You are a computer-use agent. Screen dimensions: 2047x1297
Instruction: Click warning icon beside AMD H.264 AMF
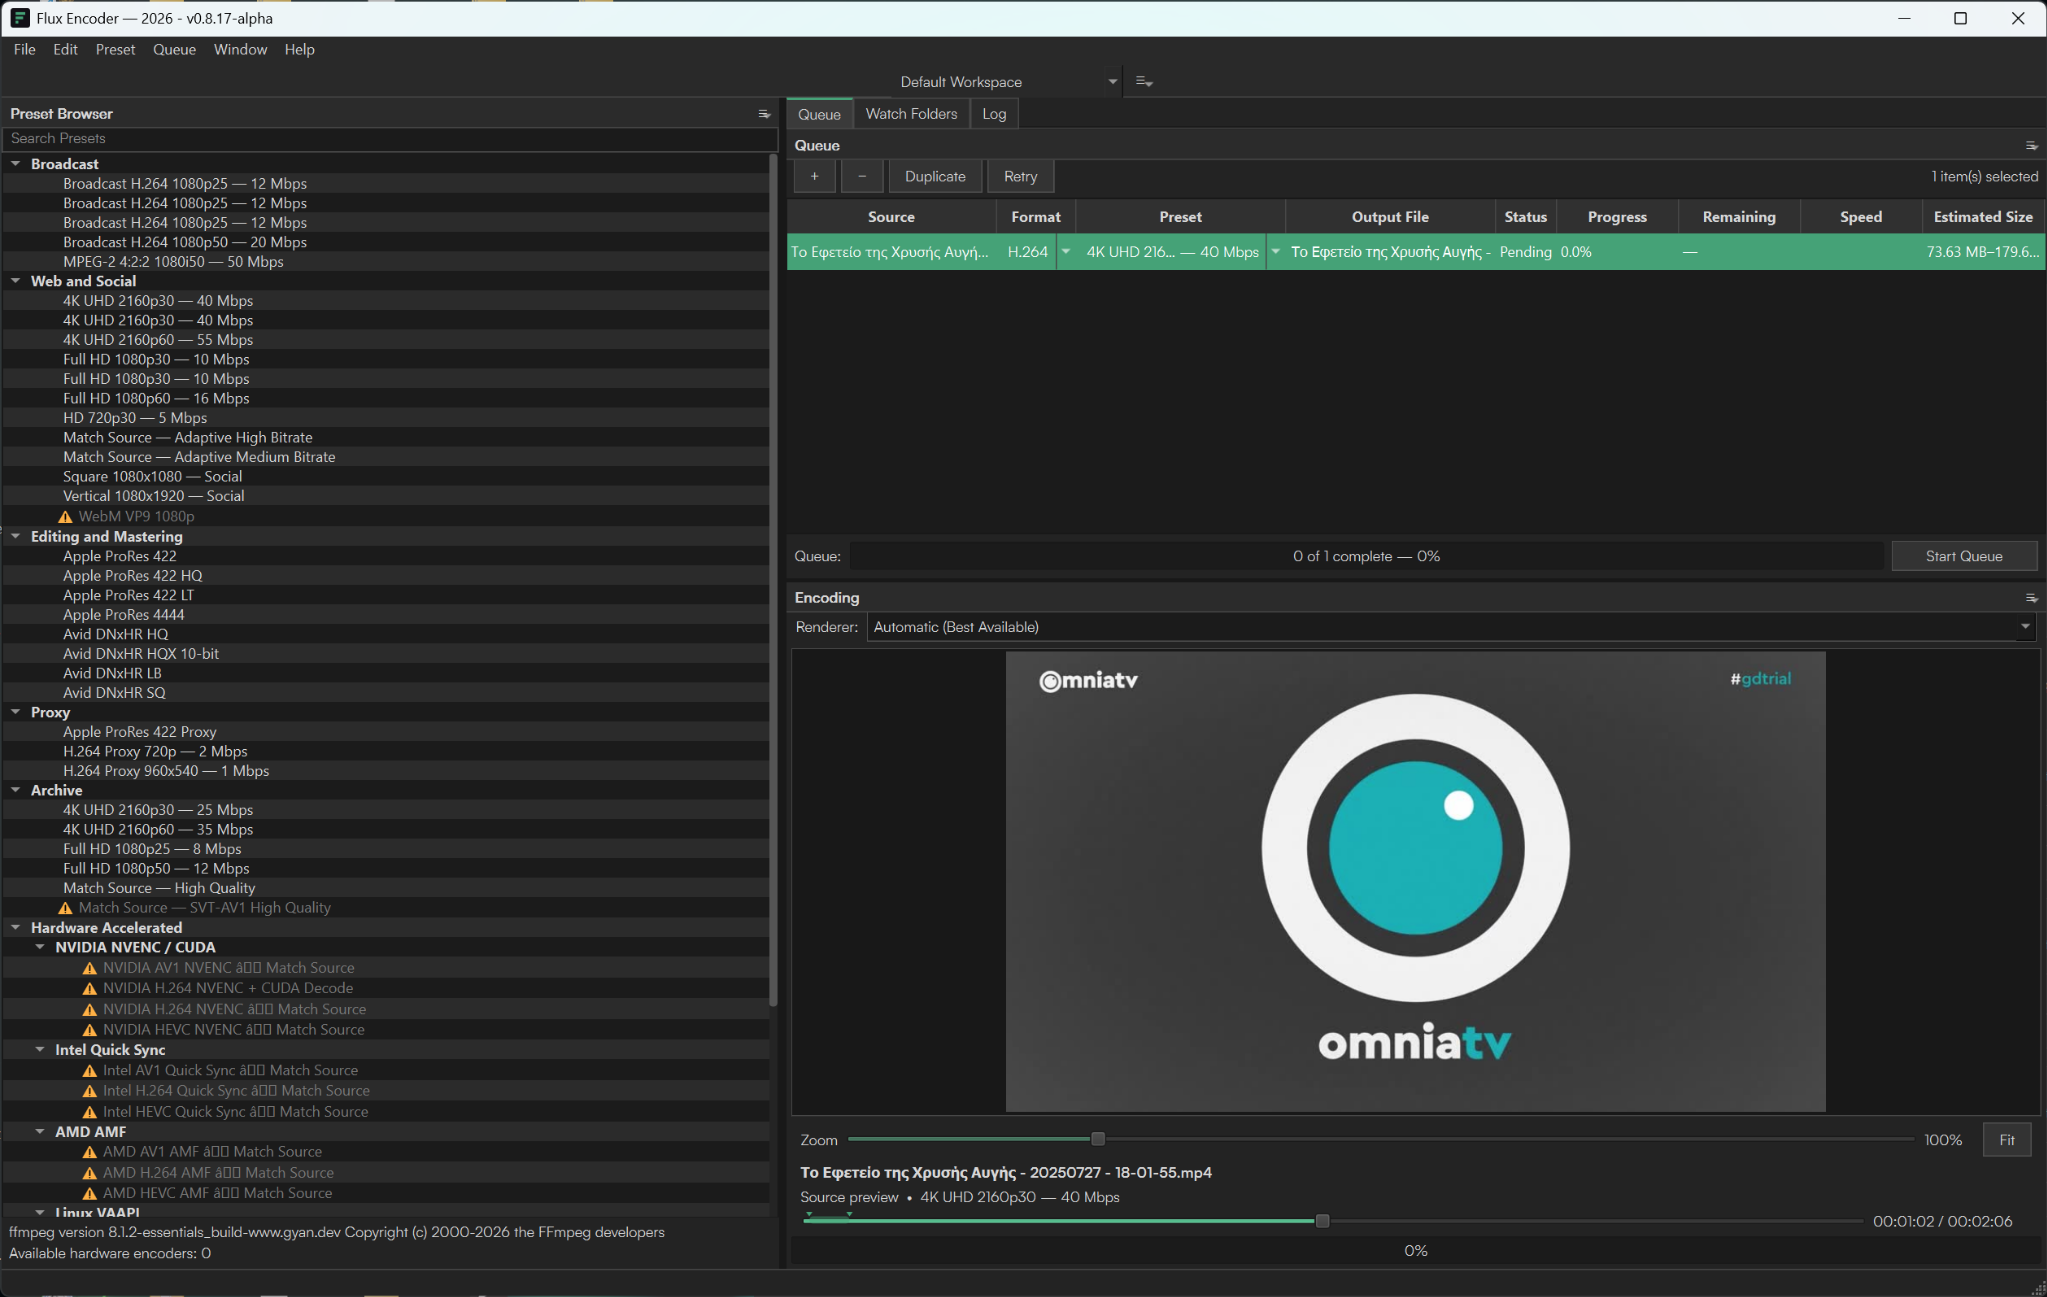point(90,1173)
